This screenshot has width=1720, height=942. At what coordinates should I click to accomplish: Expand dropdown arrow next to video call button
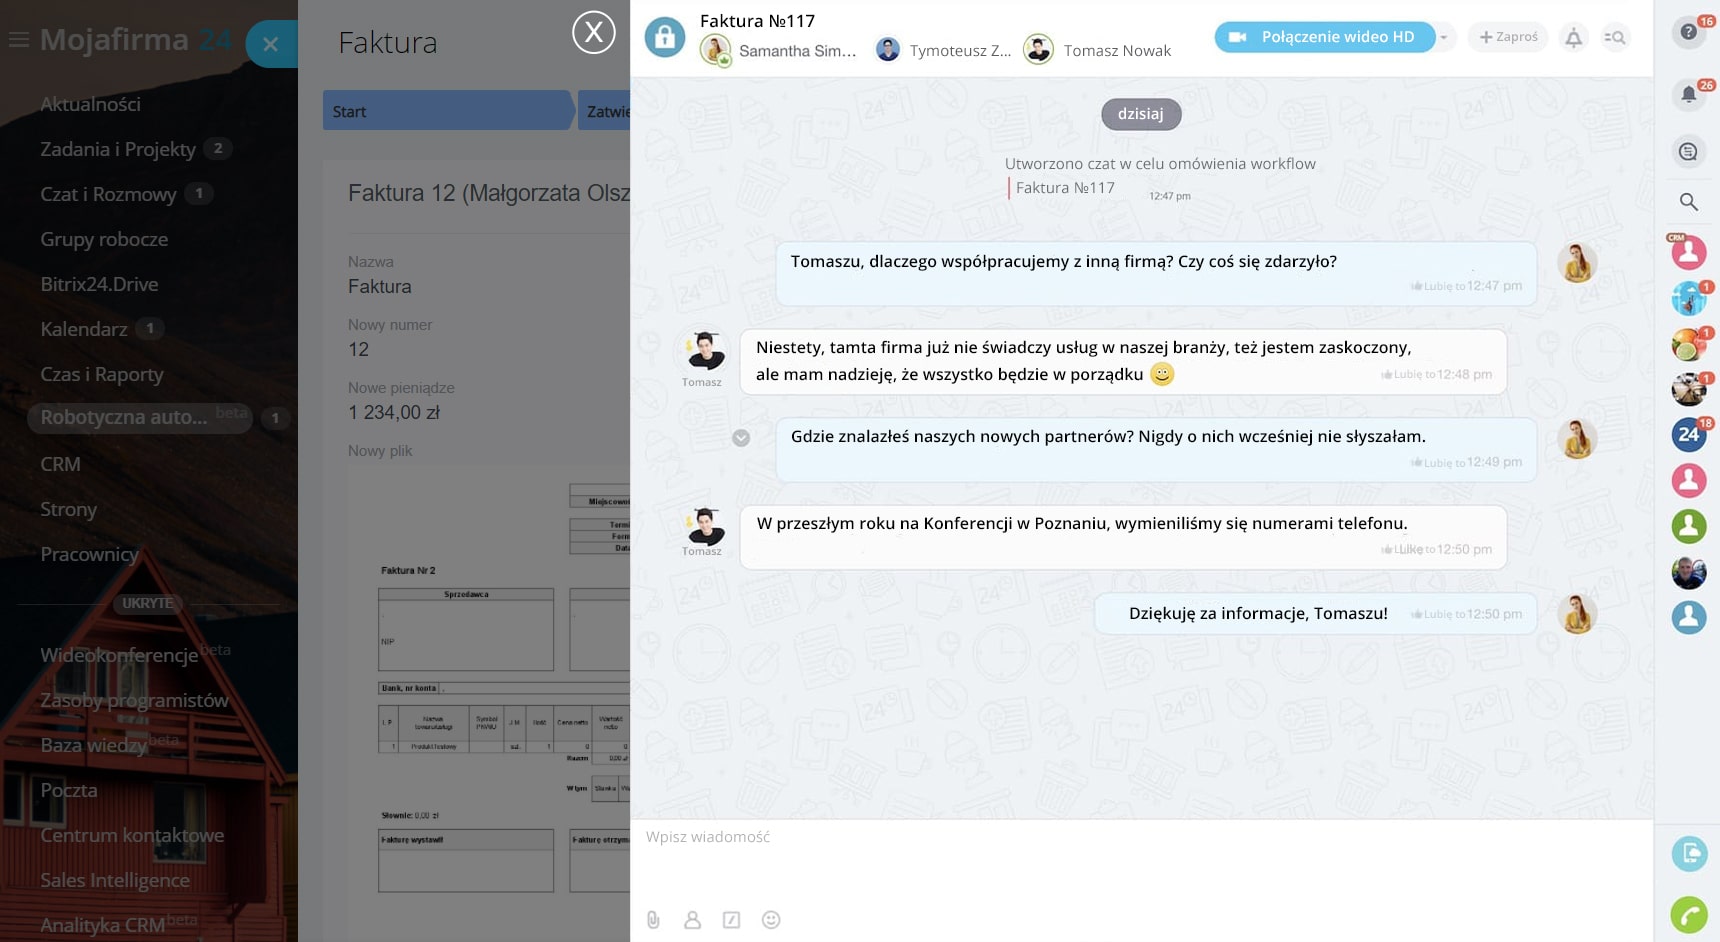[x=1444, y=37]
